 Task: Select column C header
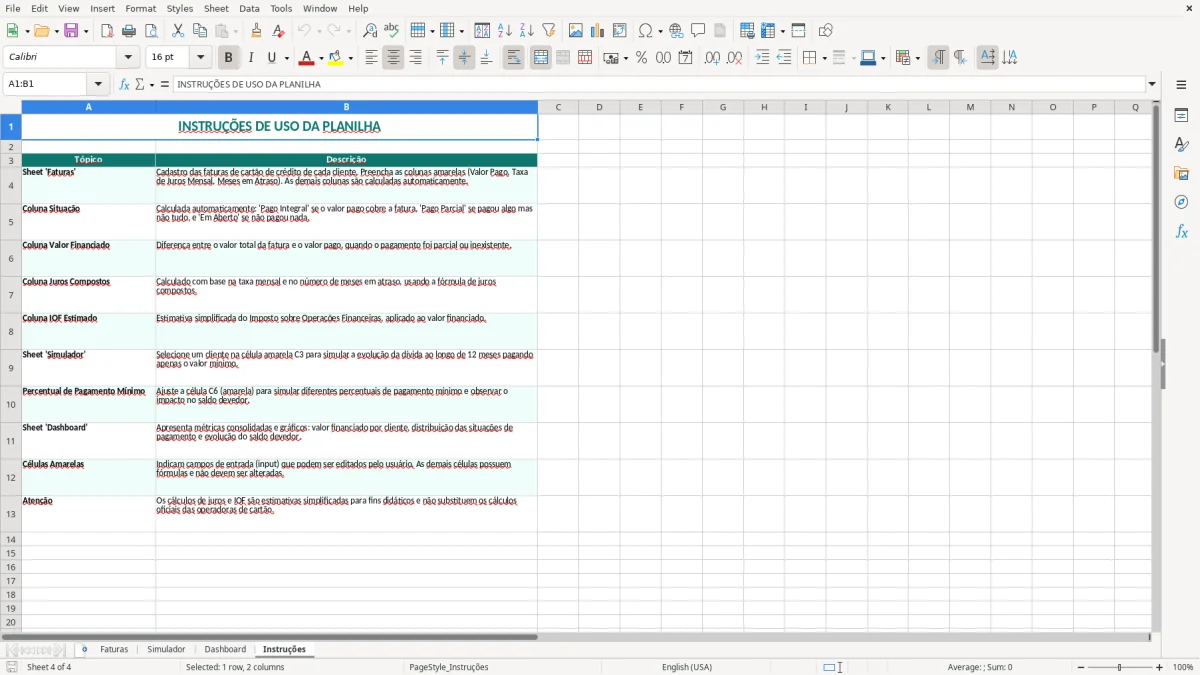[558, 107]
